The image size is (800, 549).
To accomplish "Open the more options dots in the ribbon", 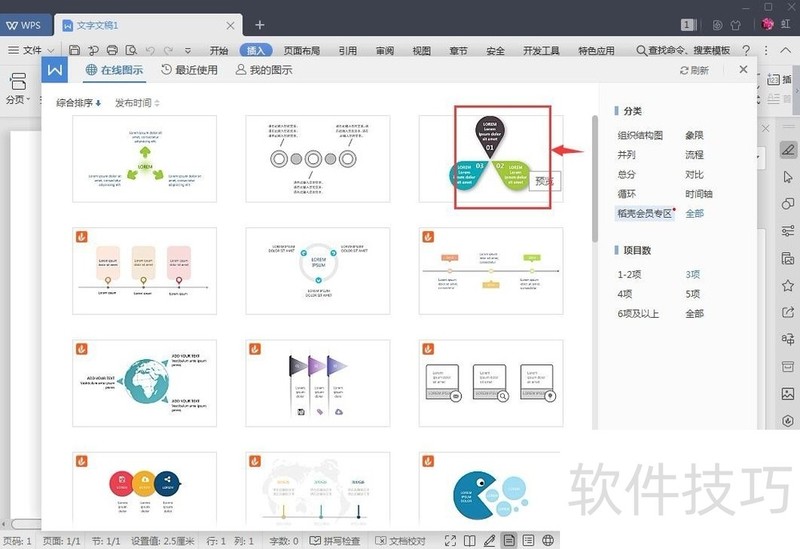I will click(766, 50).
